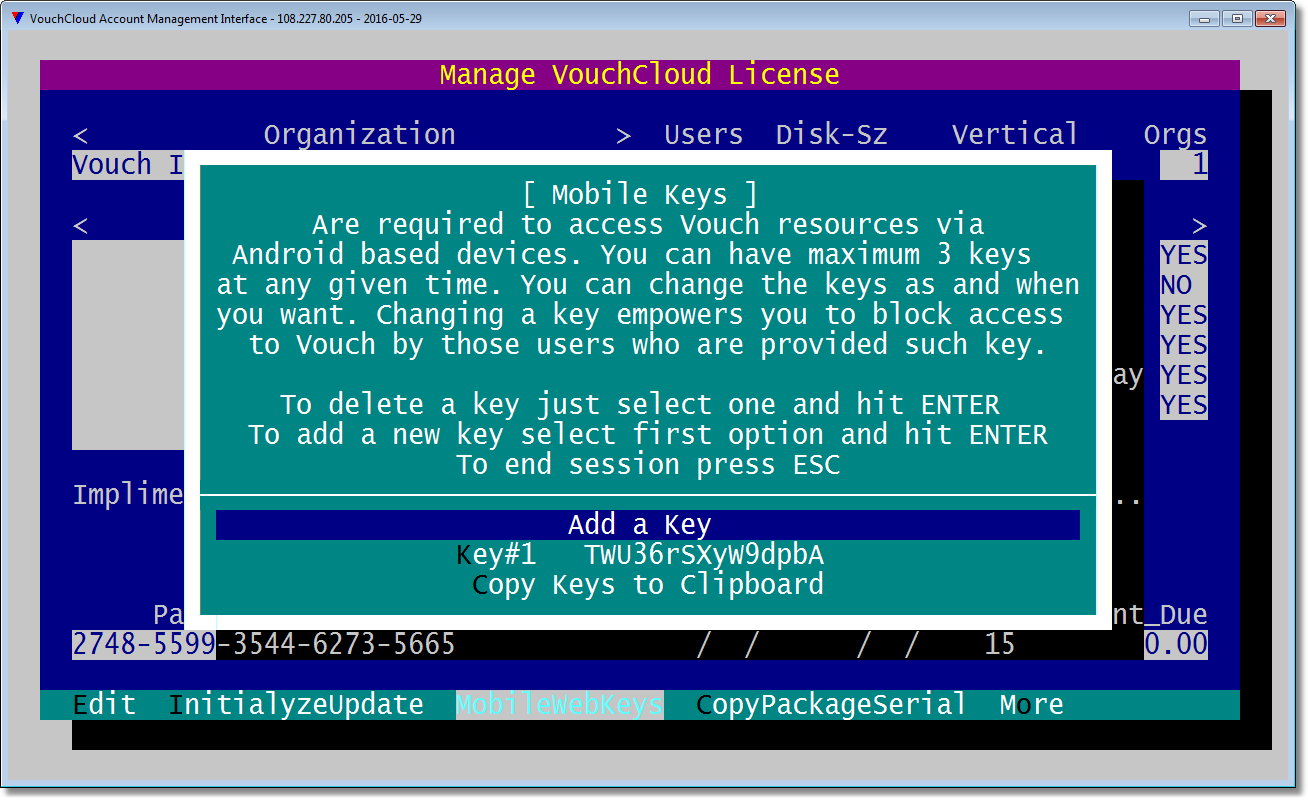The width and height of the screenshot is (1308, 800).
Task: Click the package serial 2748-5599
Action: click(144, 645)
